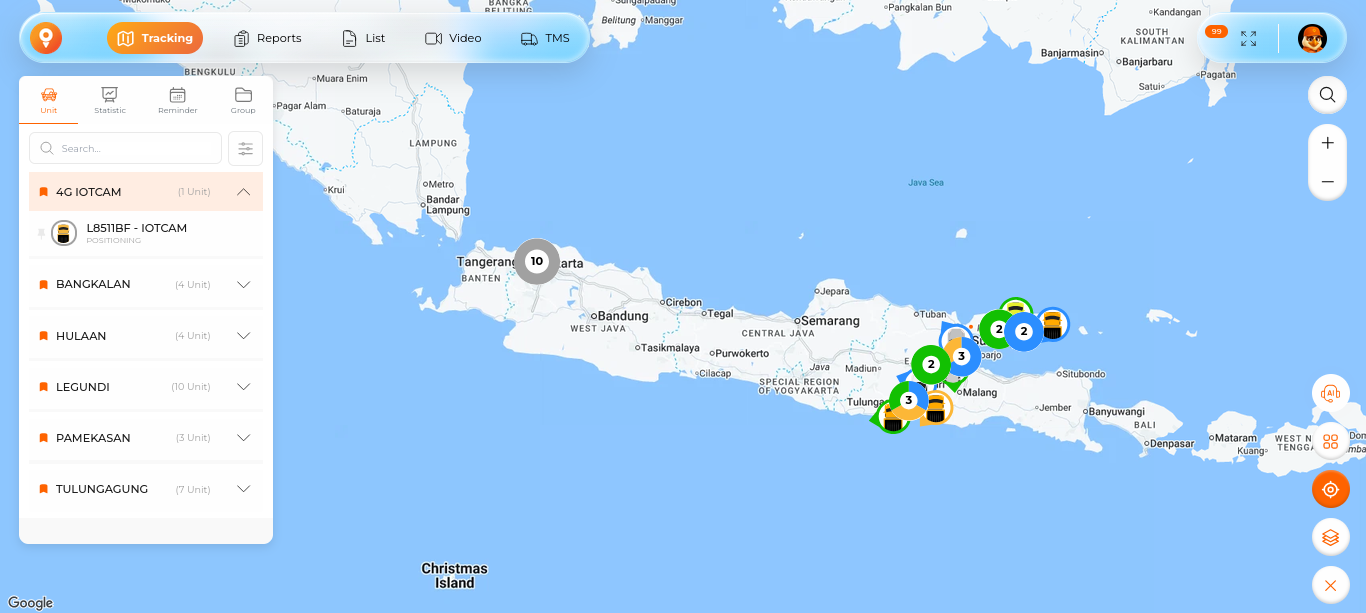Open the user profile avatar
Viewport: 1366px width, 613px height.
[x=1312, y=38]
